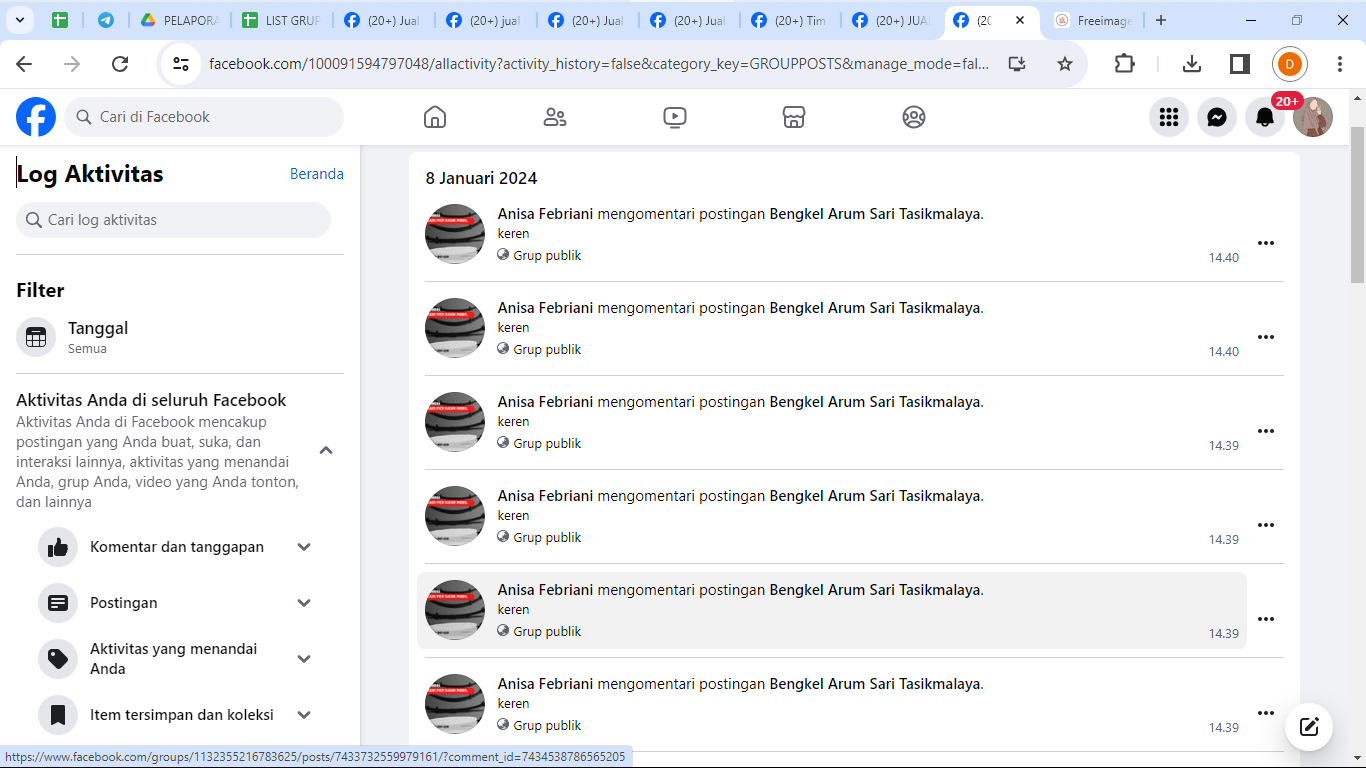Switch to the pinned Telegram tab

(106, 20)
